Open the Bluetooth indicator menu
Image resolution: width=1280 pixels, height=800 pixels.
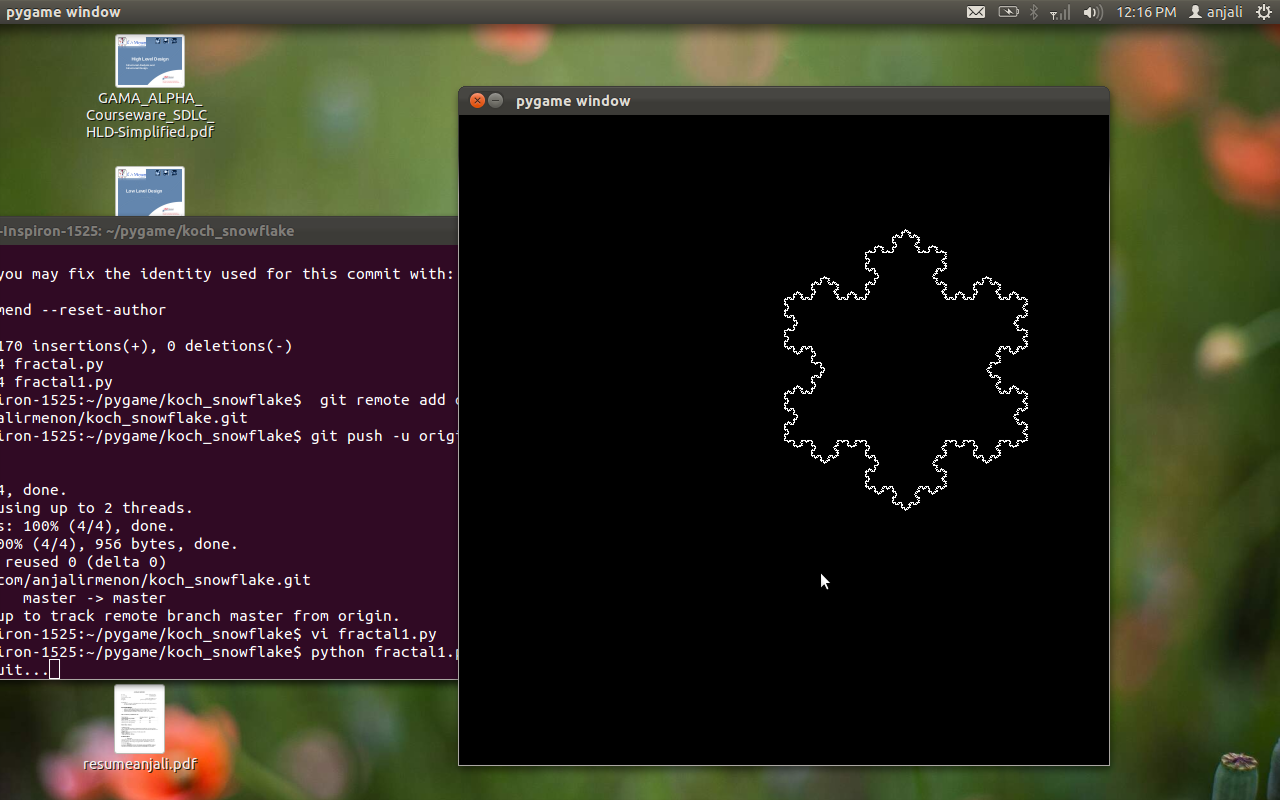[x=1032, y=12]
